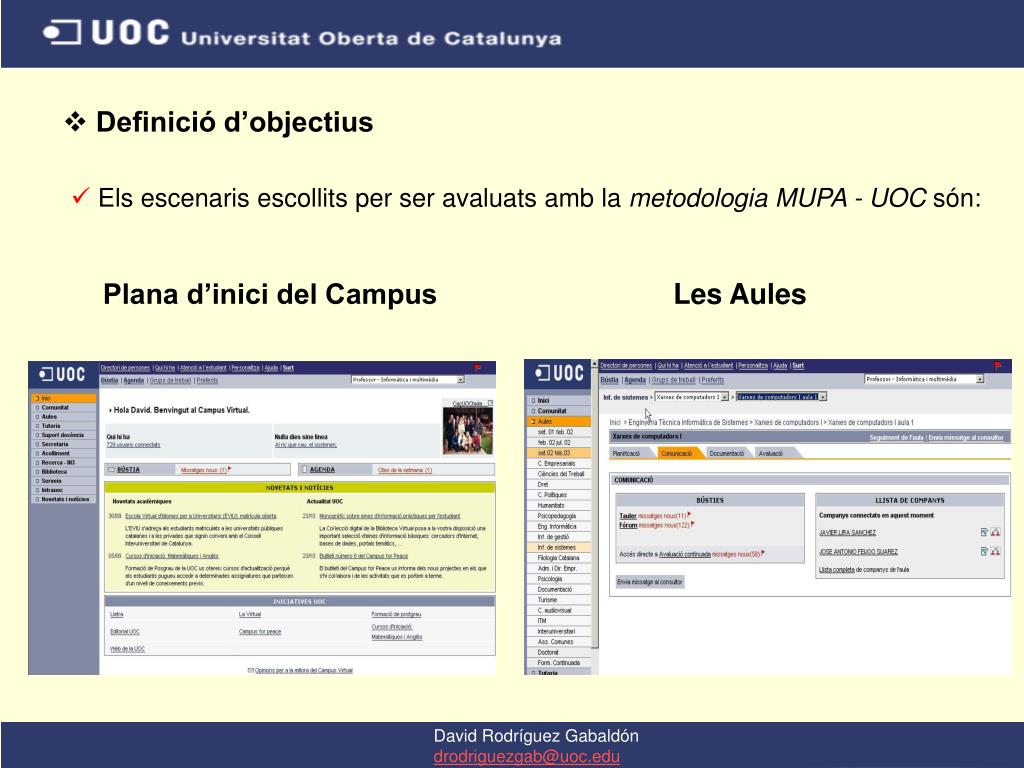Open the Xarxes de computadors I subject dropdown
The height and width of the screenshot is (768, 1024).
pyautogui.click(x=692, y=397)
